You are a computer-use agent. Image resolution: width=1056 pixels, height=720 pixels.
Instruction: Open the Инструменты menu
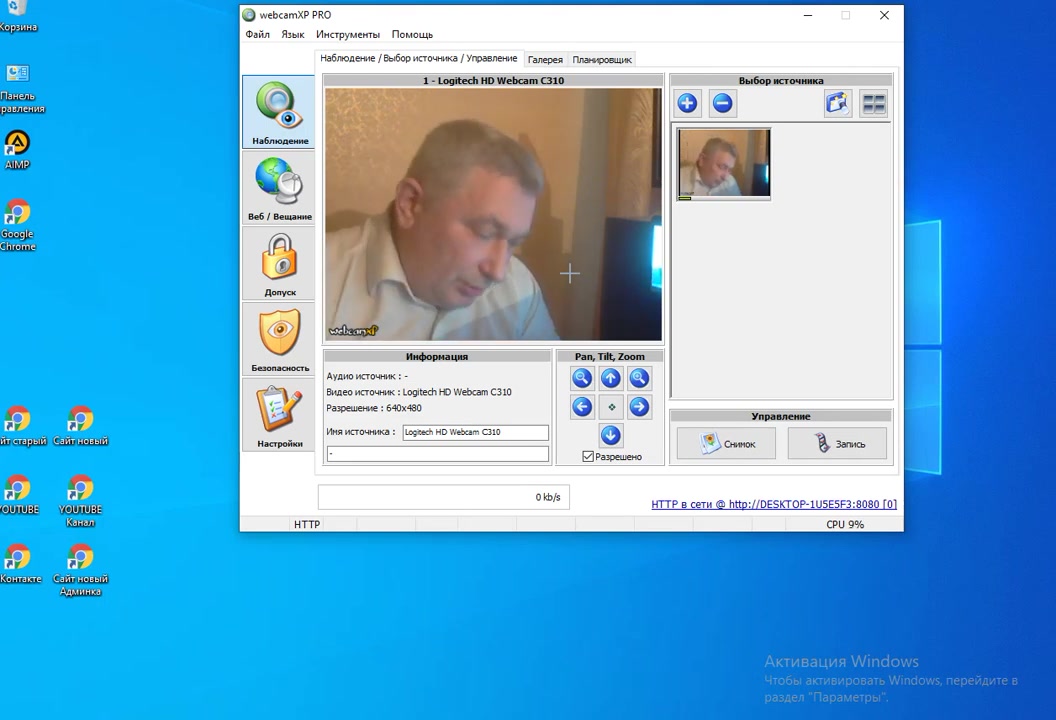[347, 34]
